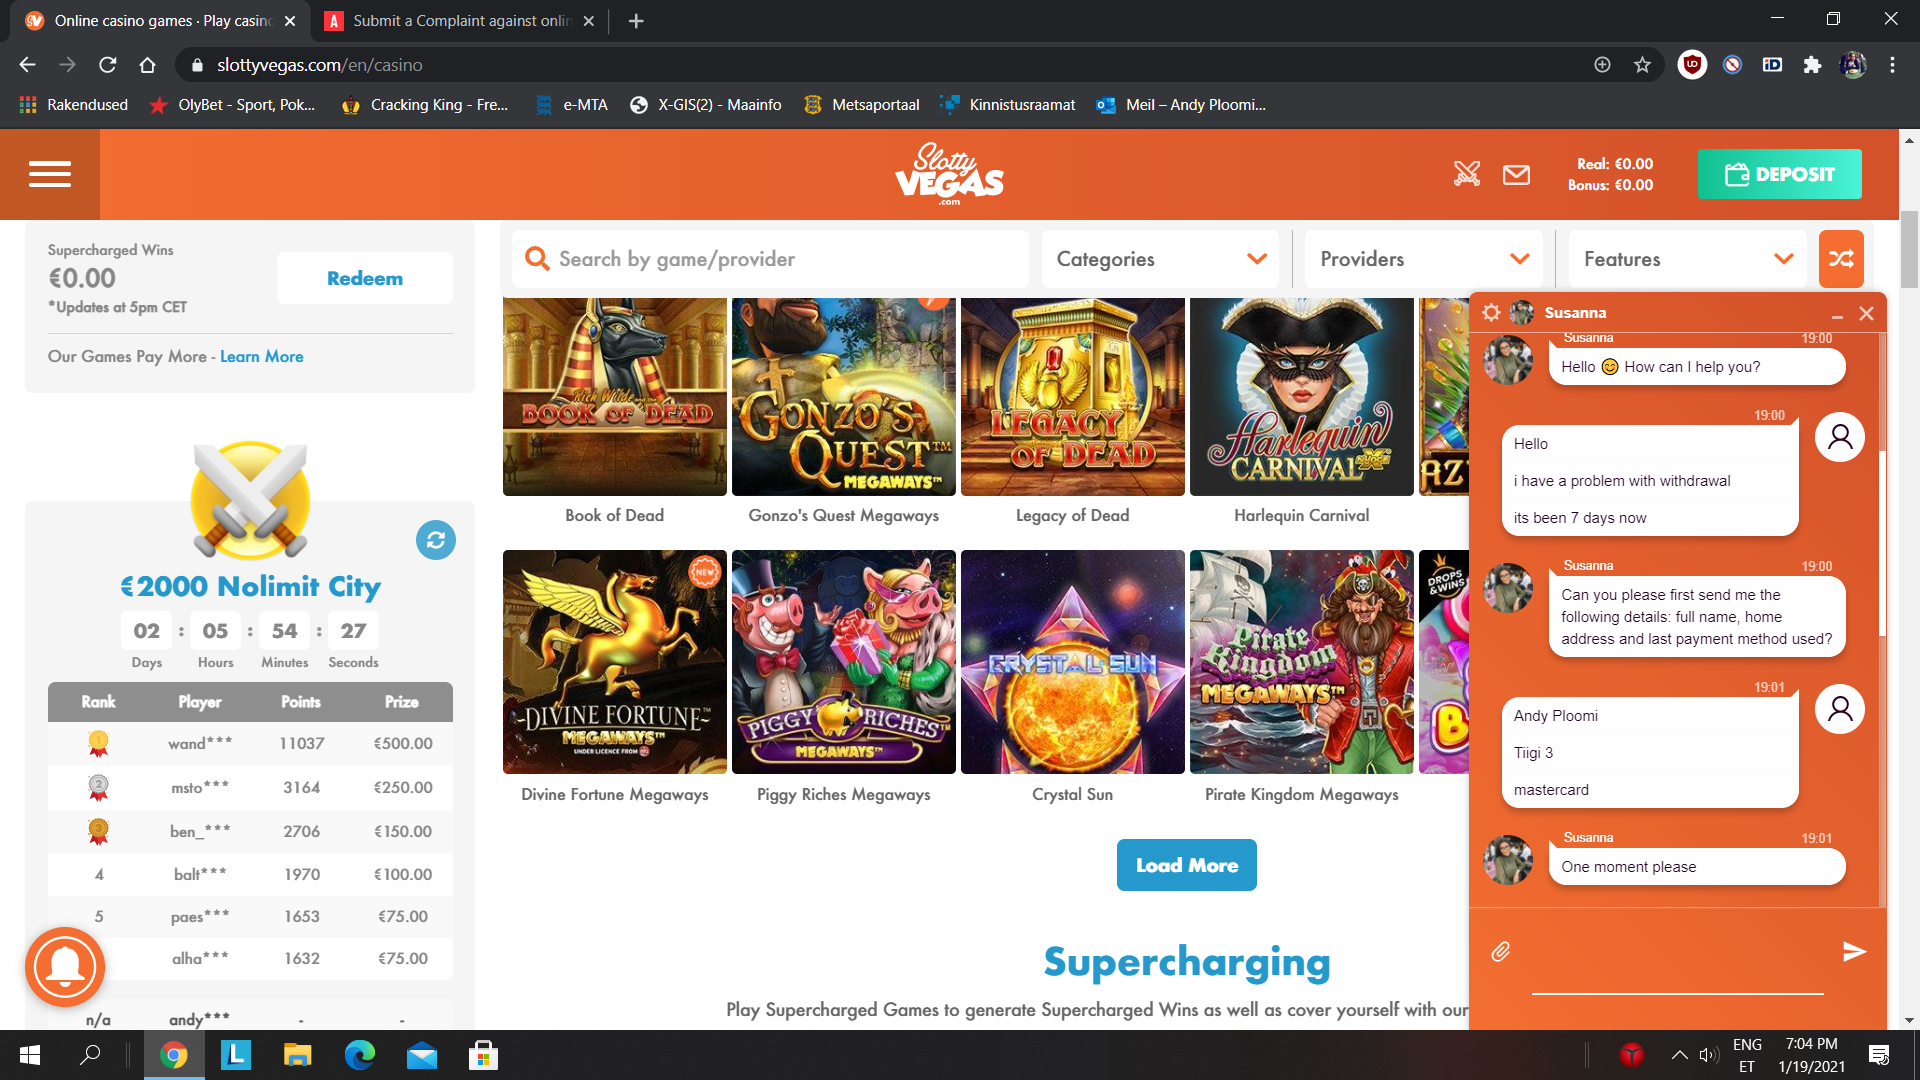Open the e-MTA bookmark
Image resolution: width=1920 pixels, height=1080 pixels.
572,105
